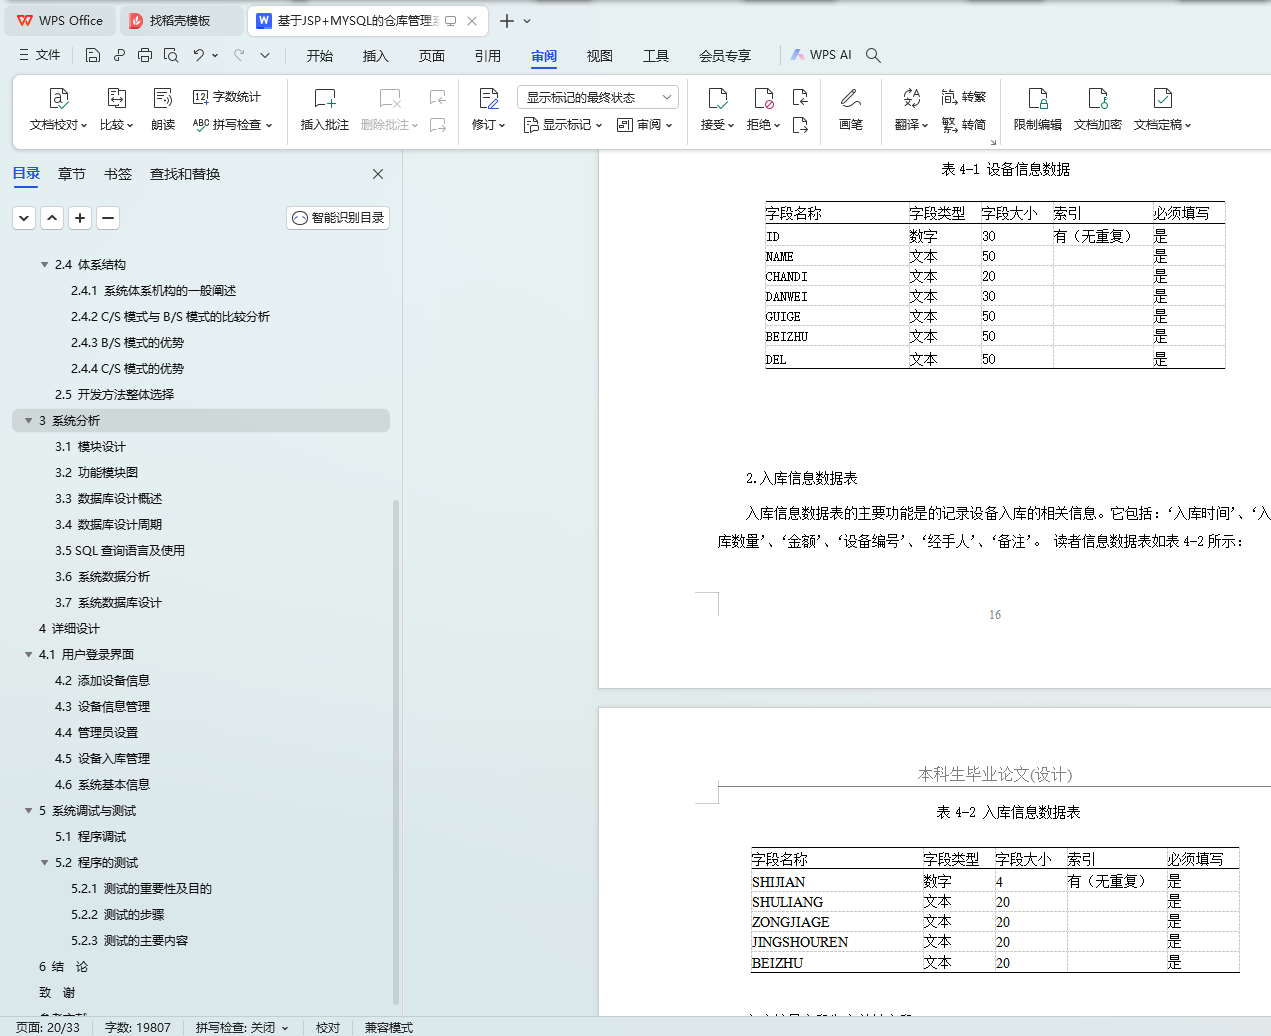The height and width of the screenshot is (1036, 1271).
Task: Open dropdown arrow beside new tab plus
Action: pos(527,21)
